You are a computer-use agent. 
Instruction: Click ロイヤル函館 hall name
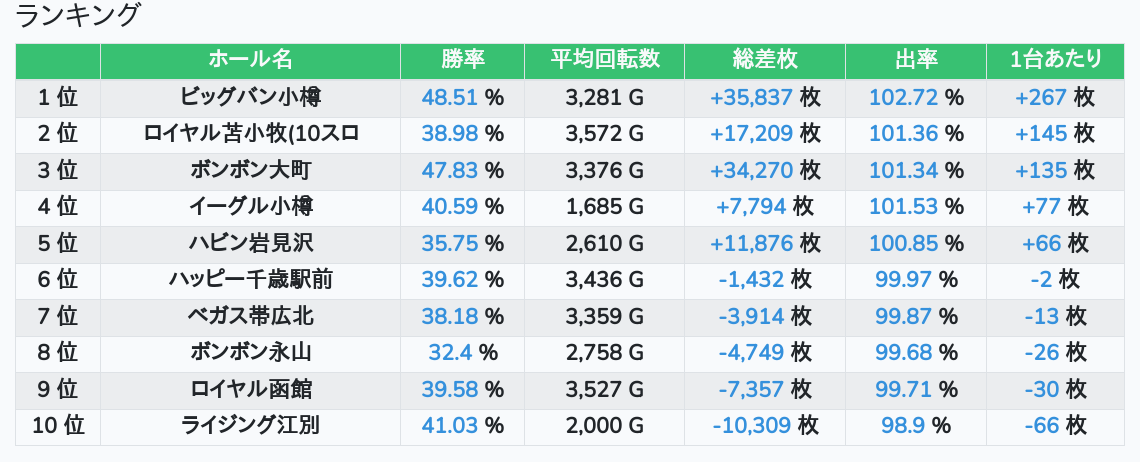(250, 389)
